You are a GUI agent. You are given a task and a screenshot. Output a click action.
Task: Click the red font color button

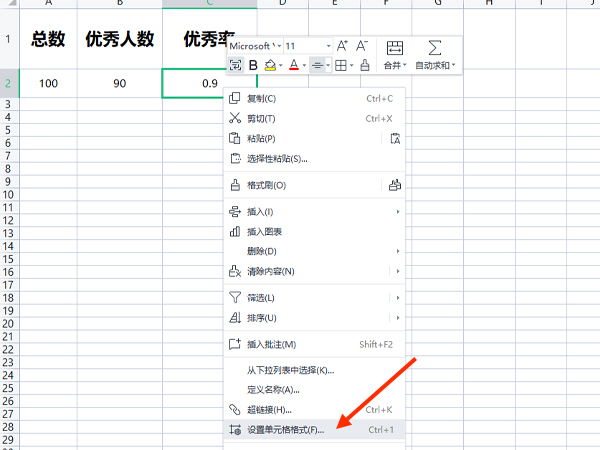293,65
